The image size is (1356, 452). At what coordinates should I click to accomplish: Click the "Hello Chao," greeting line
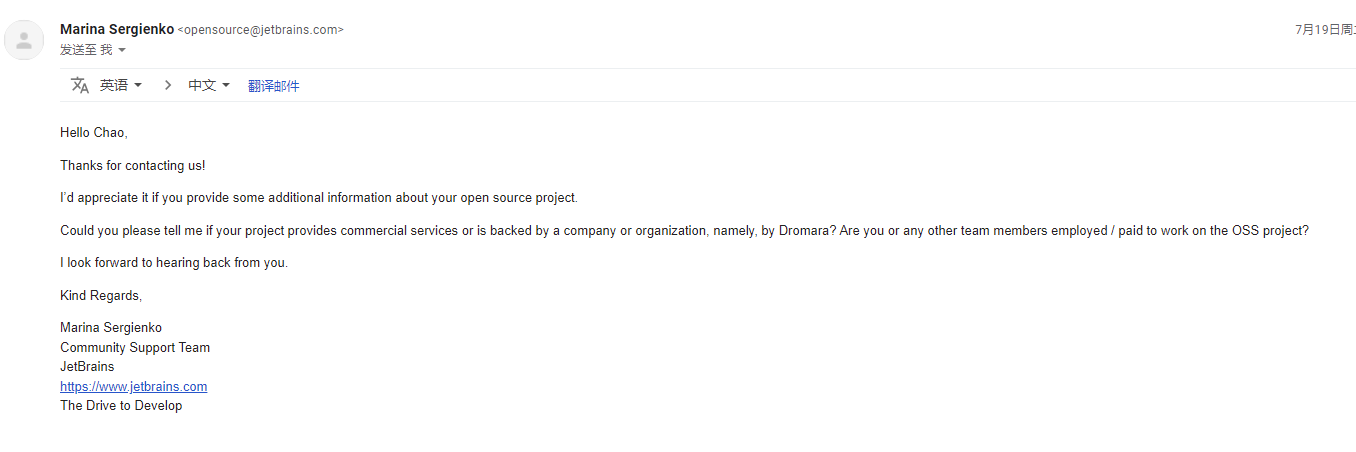tap(94, 132)
